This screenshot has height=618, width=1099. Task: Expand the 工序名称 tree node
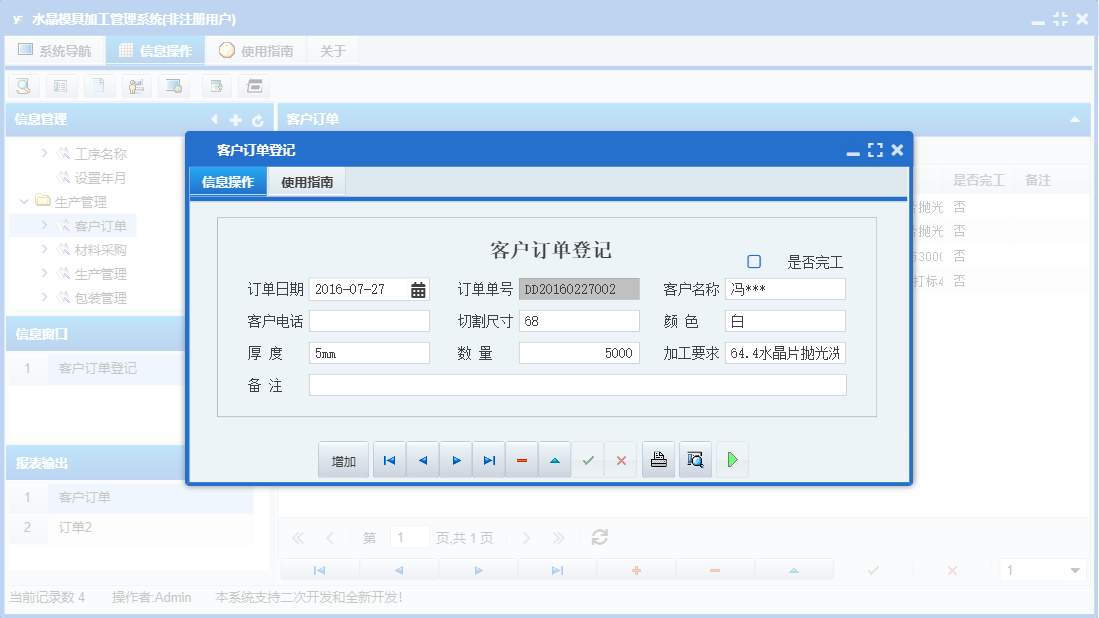(44, 153)
